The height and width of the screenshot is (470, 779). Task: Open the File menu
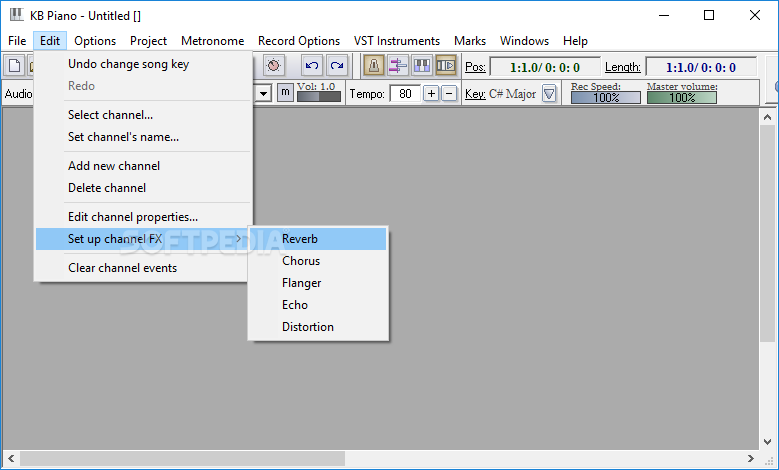(x=17, y=41)
